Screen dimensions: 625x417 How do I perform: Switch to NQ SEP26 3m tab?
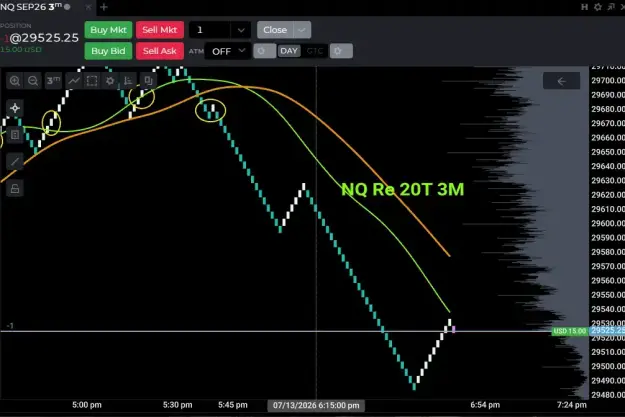coord(35,7)
